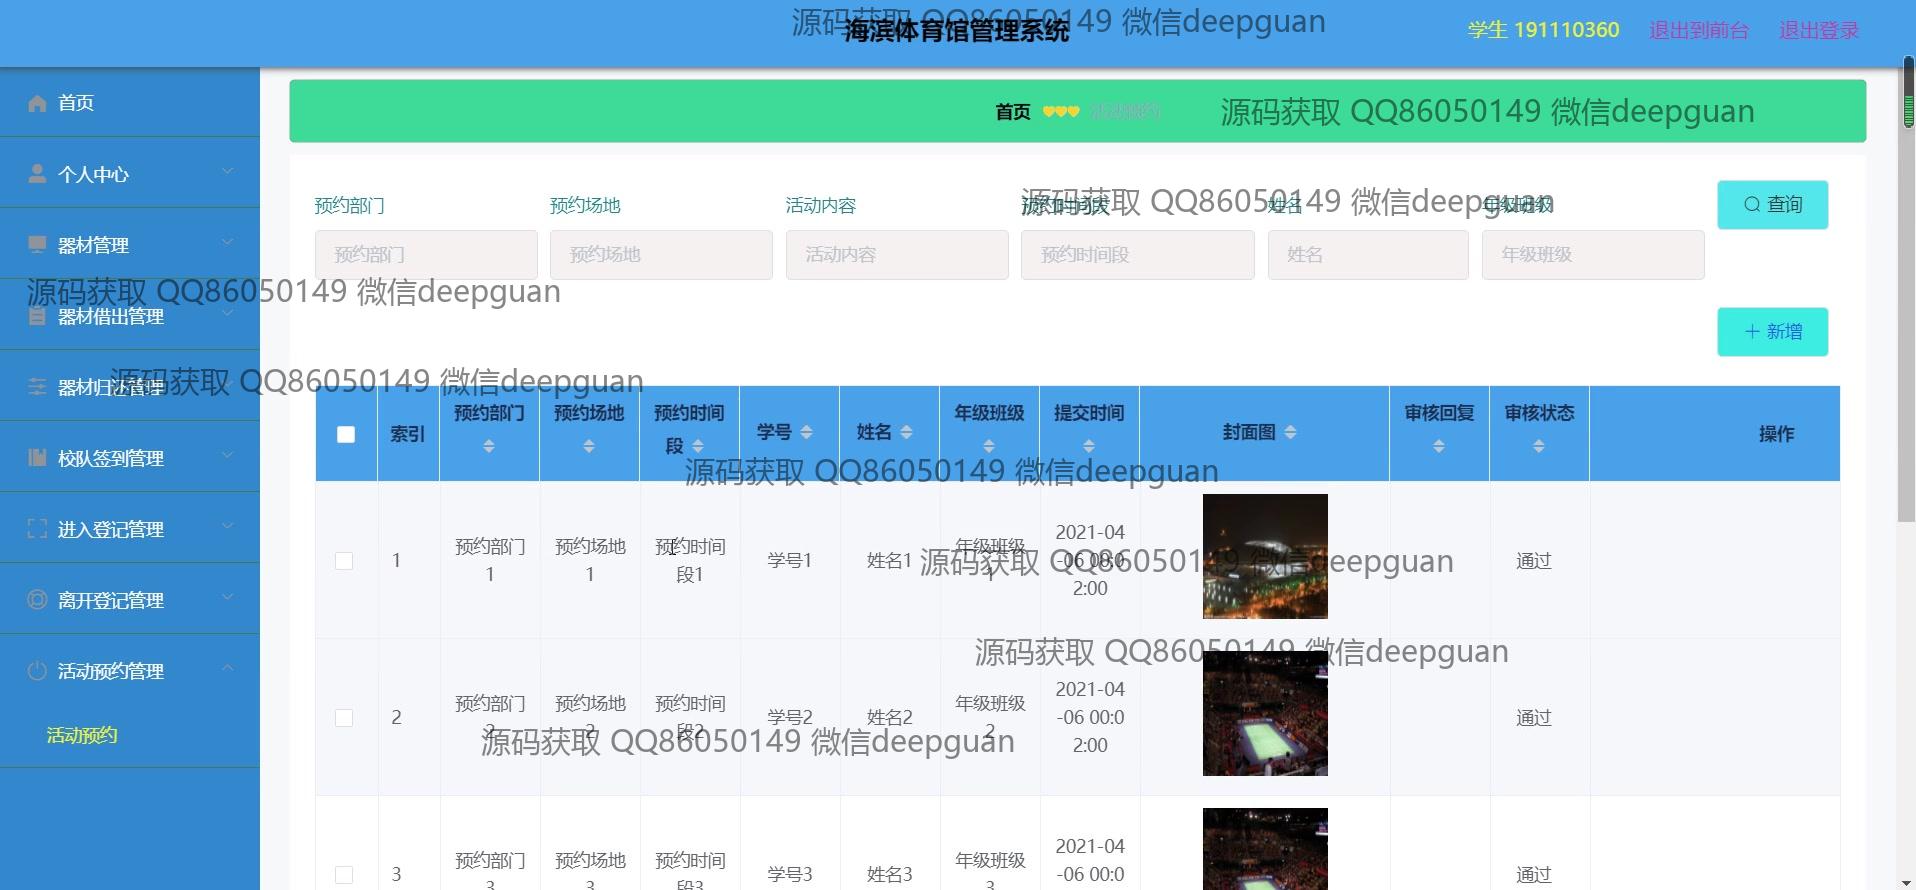The height and width of the screenshot is (890, 1916).
Task: Click the 个人中心 user icon
Action: click(x=37, y=174)
